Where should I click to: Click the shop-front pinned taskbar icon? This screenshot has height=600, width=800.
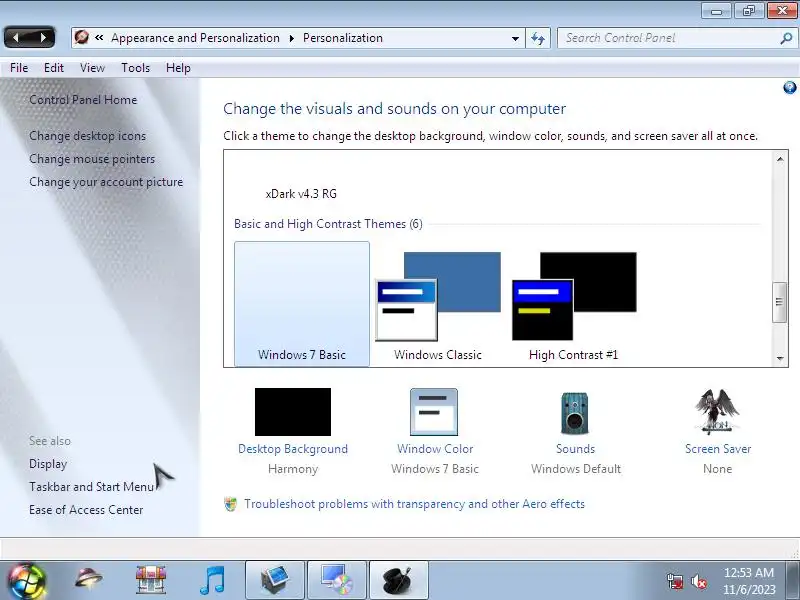[151, 580]
